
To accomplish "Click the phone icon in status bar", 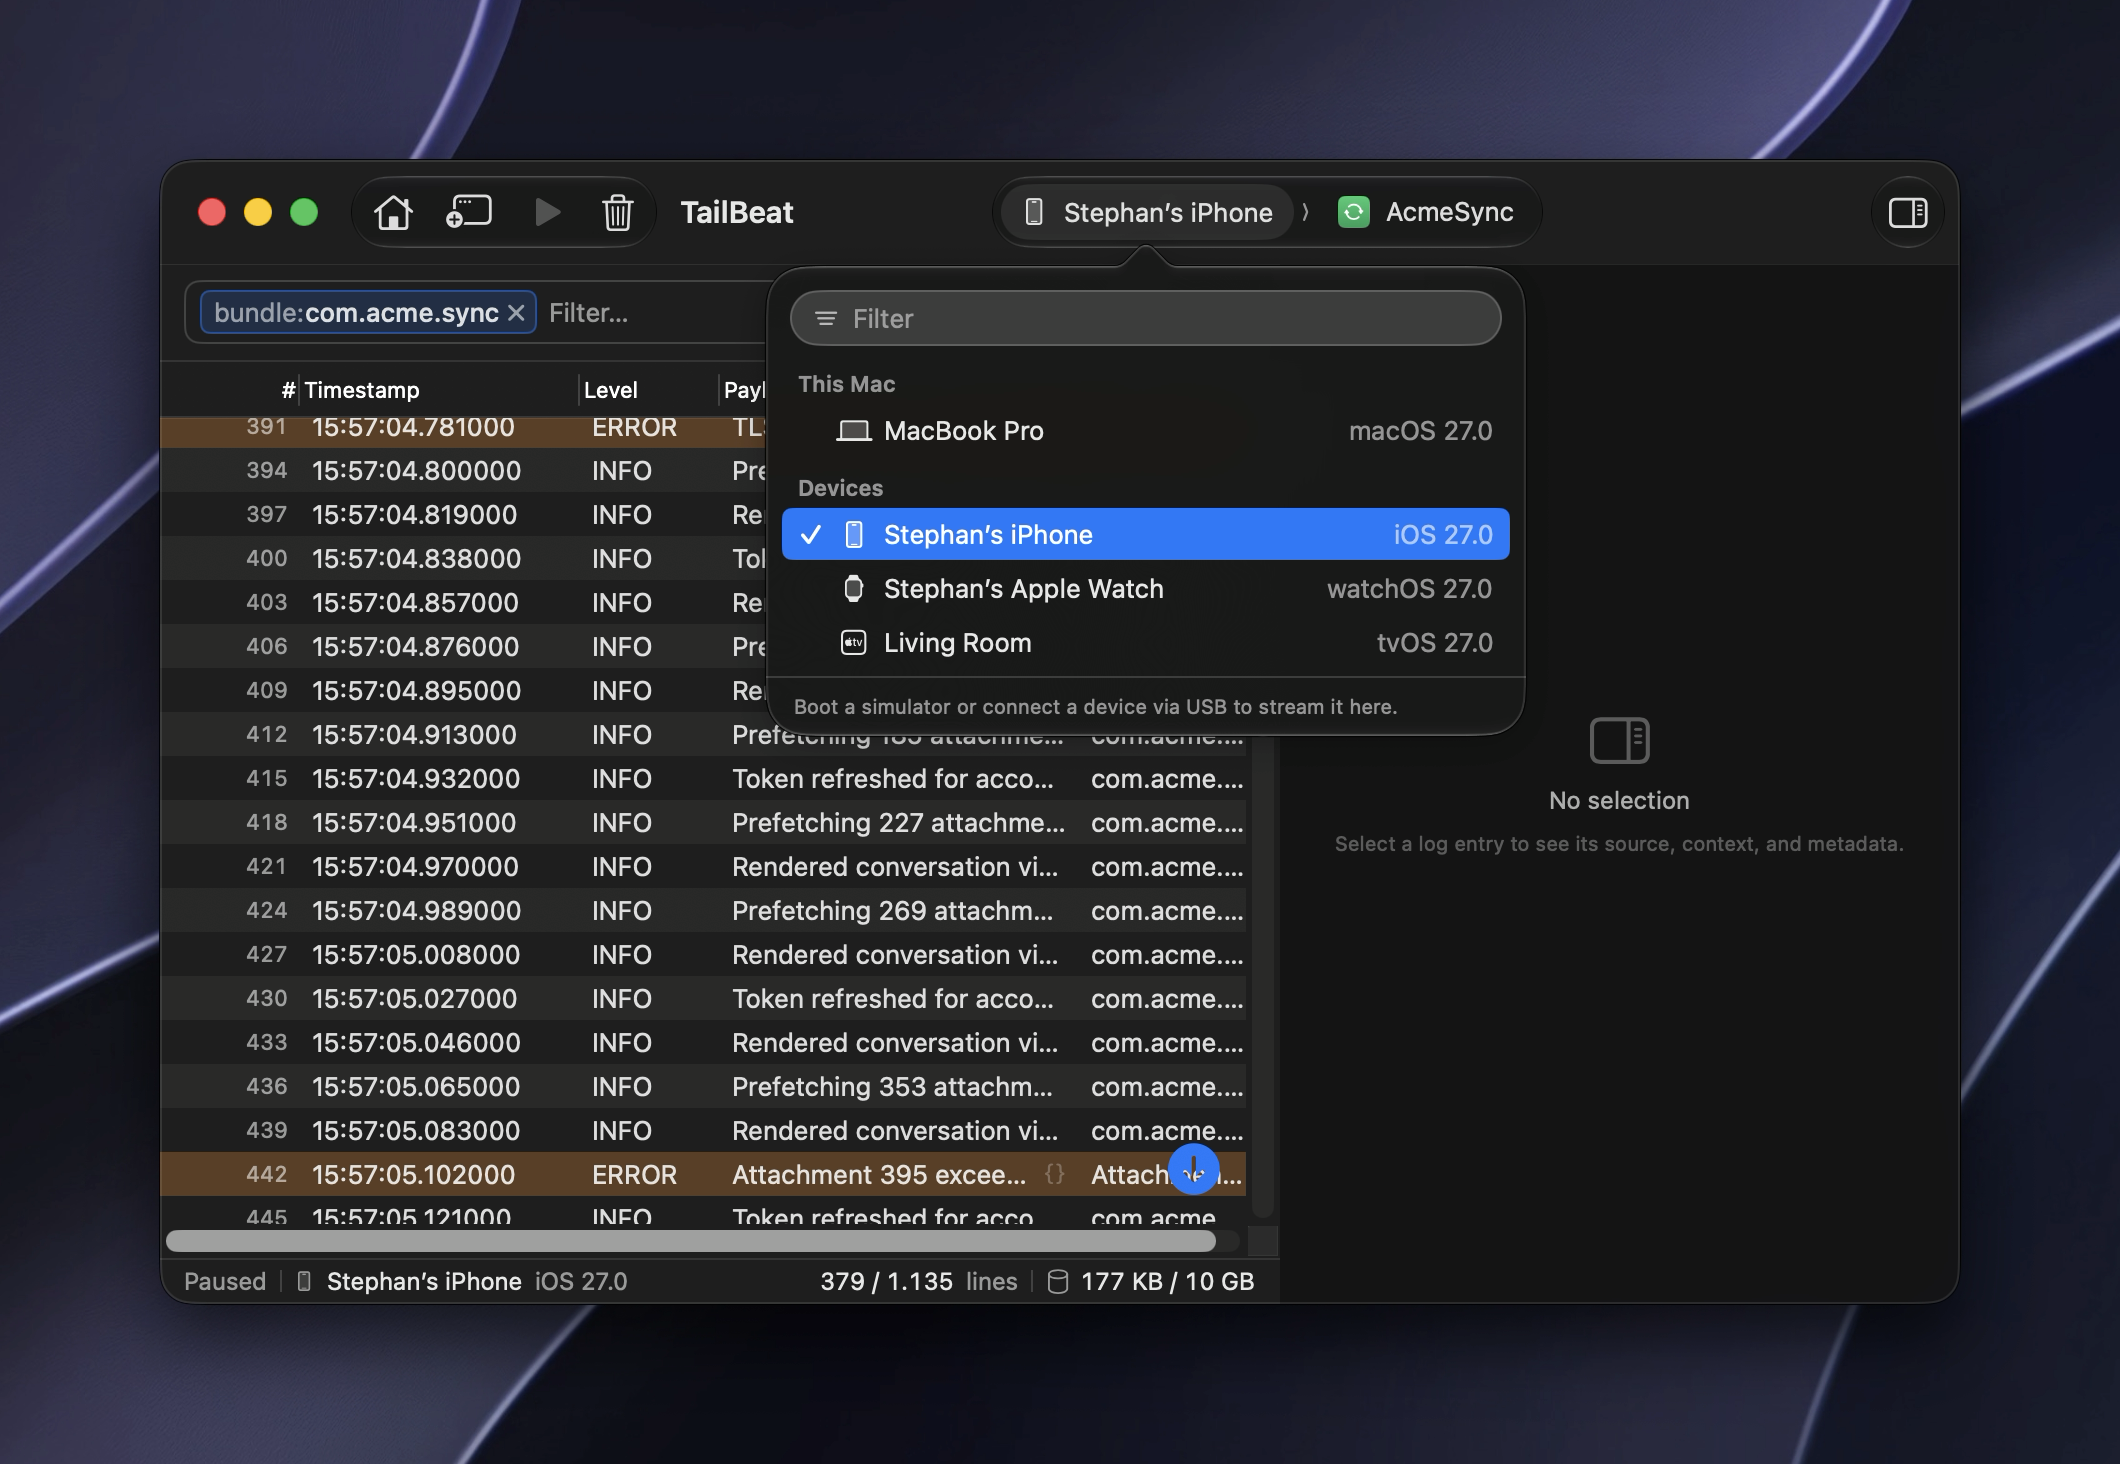I will [304, 1281].
